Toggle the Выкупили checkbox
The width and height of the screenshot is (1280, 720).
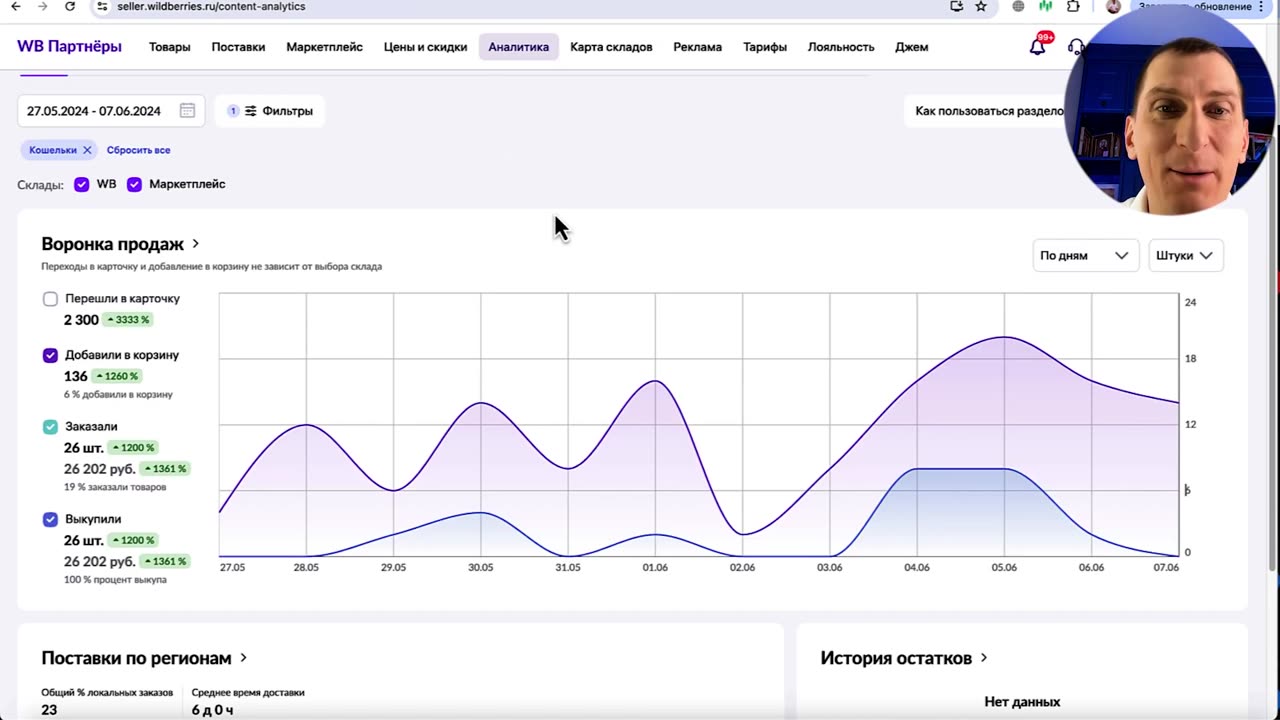[50, 519]
